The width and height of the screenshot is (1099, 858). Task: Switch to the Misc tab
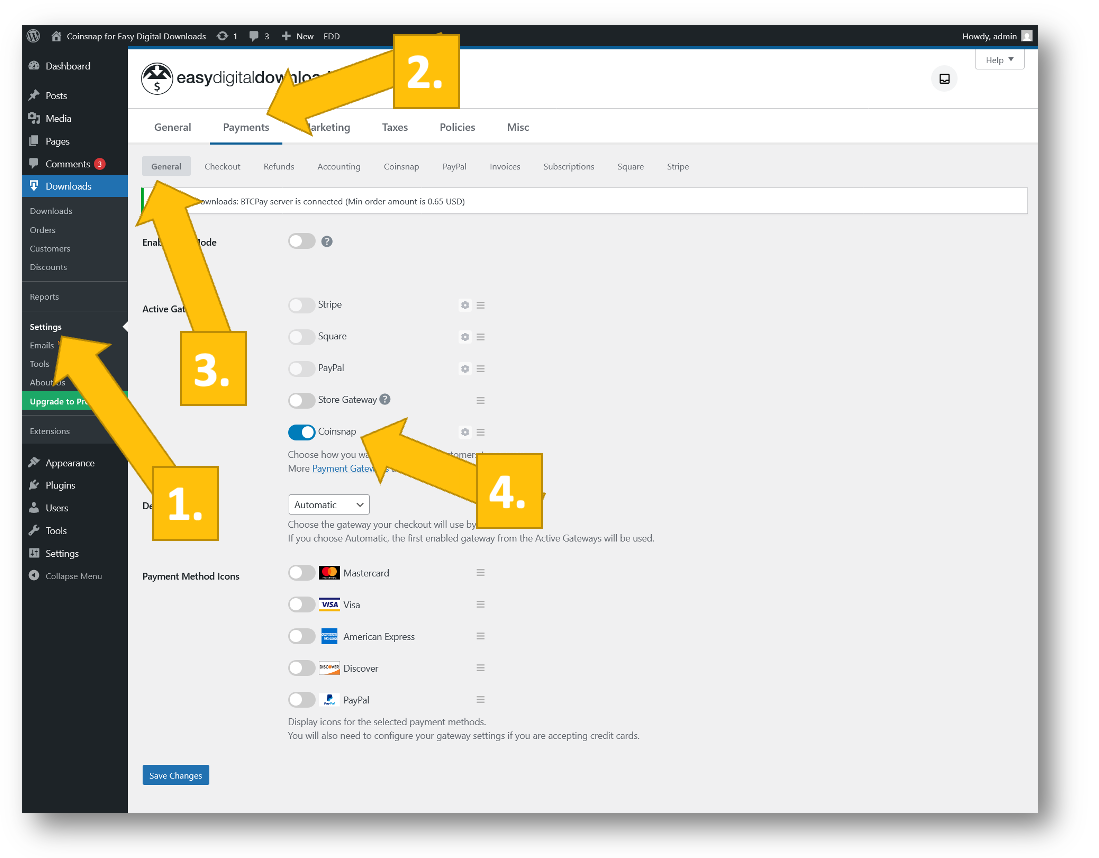click(x=518, y=127)
